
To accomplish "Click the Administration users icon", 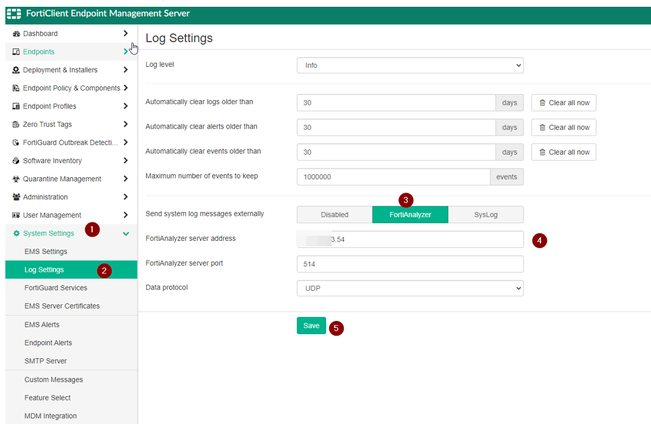I will (x=16, y=197).
